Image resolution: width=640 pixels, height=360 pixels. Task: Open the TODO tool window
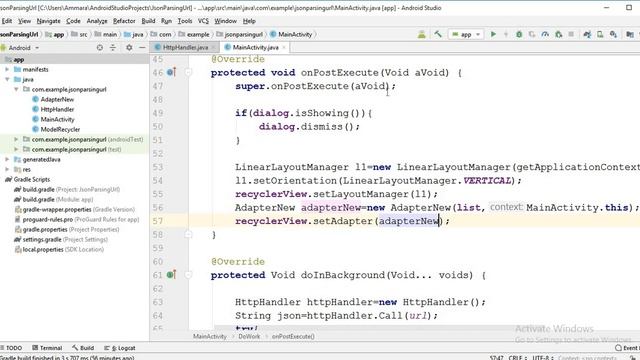[x=11, y=348]
